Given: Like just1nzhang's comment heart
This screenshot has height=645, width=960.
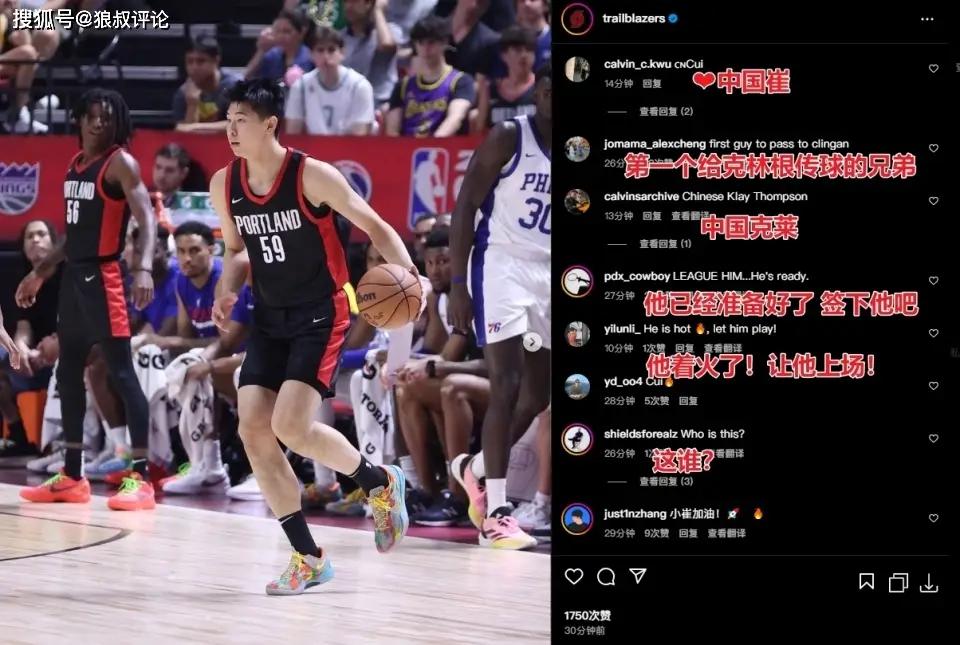Looking at the screenshot, I should pyautogui.click(x=933, y=518).
